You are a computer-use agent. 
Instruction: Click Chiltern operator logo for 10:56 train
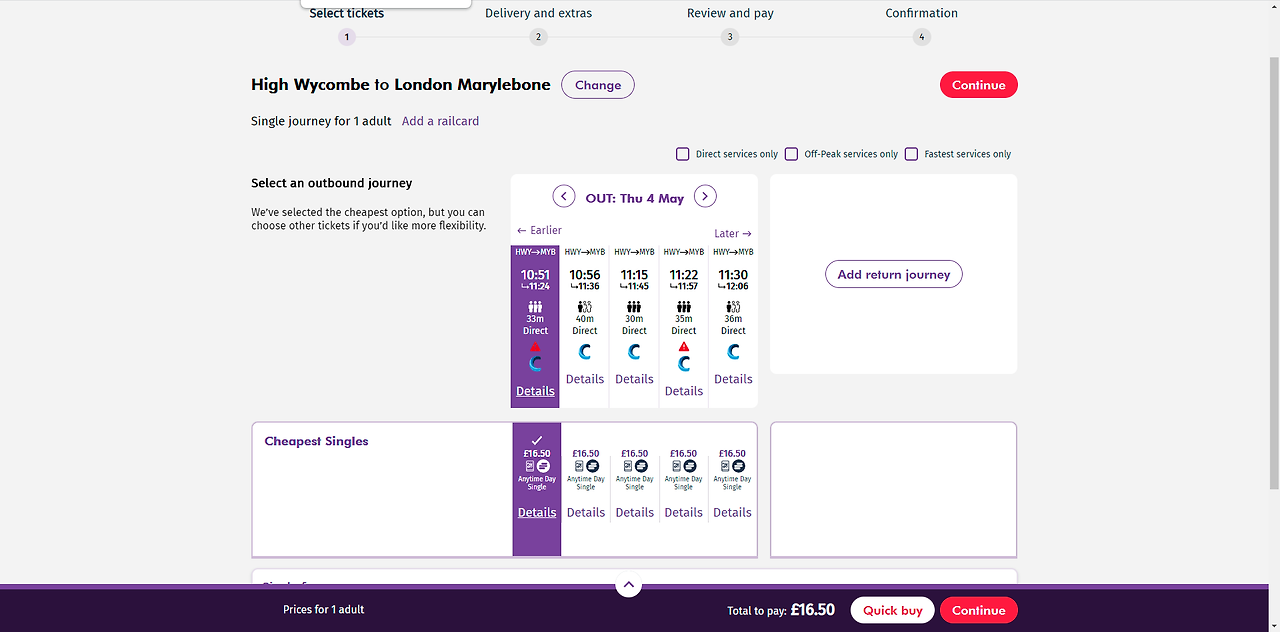585,352
